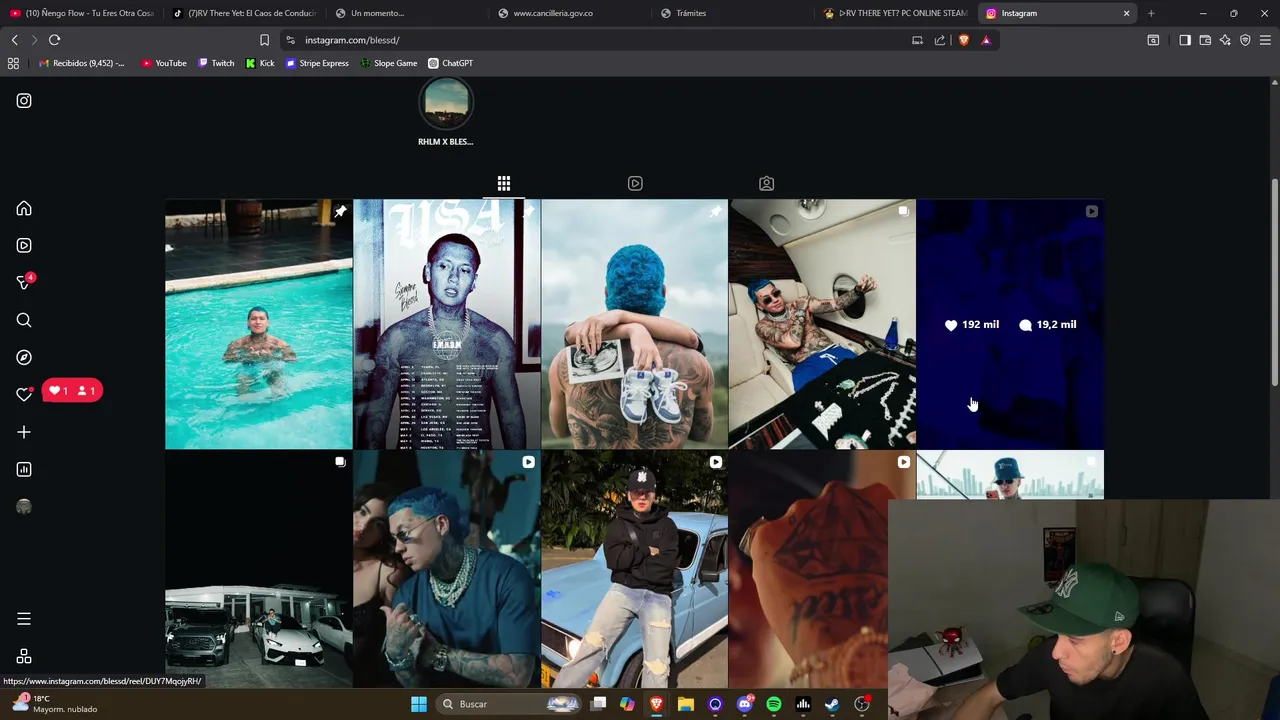Toggle the browser sidebar panel
Image resolution: width=1280 pixels, height=720 pixels.
[1185, 40]
